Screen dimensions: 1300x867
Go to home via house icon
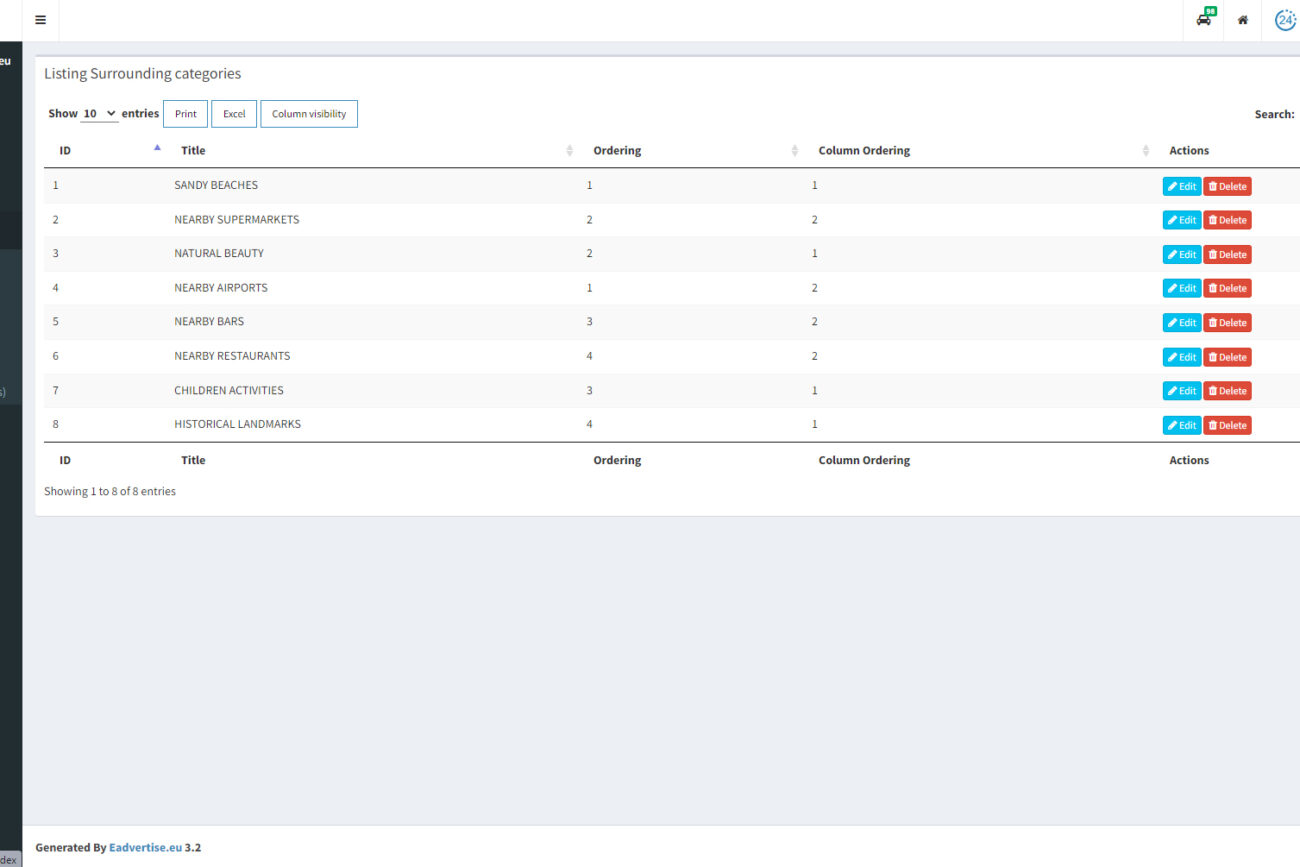[1242, 20]
